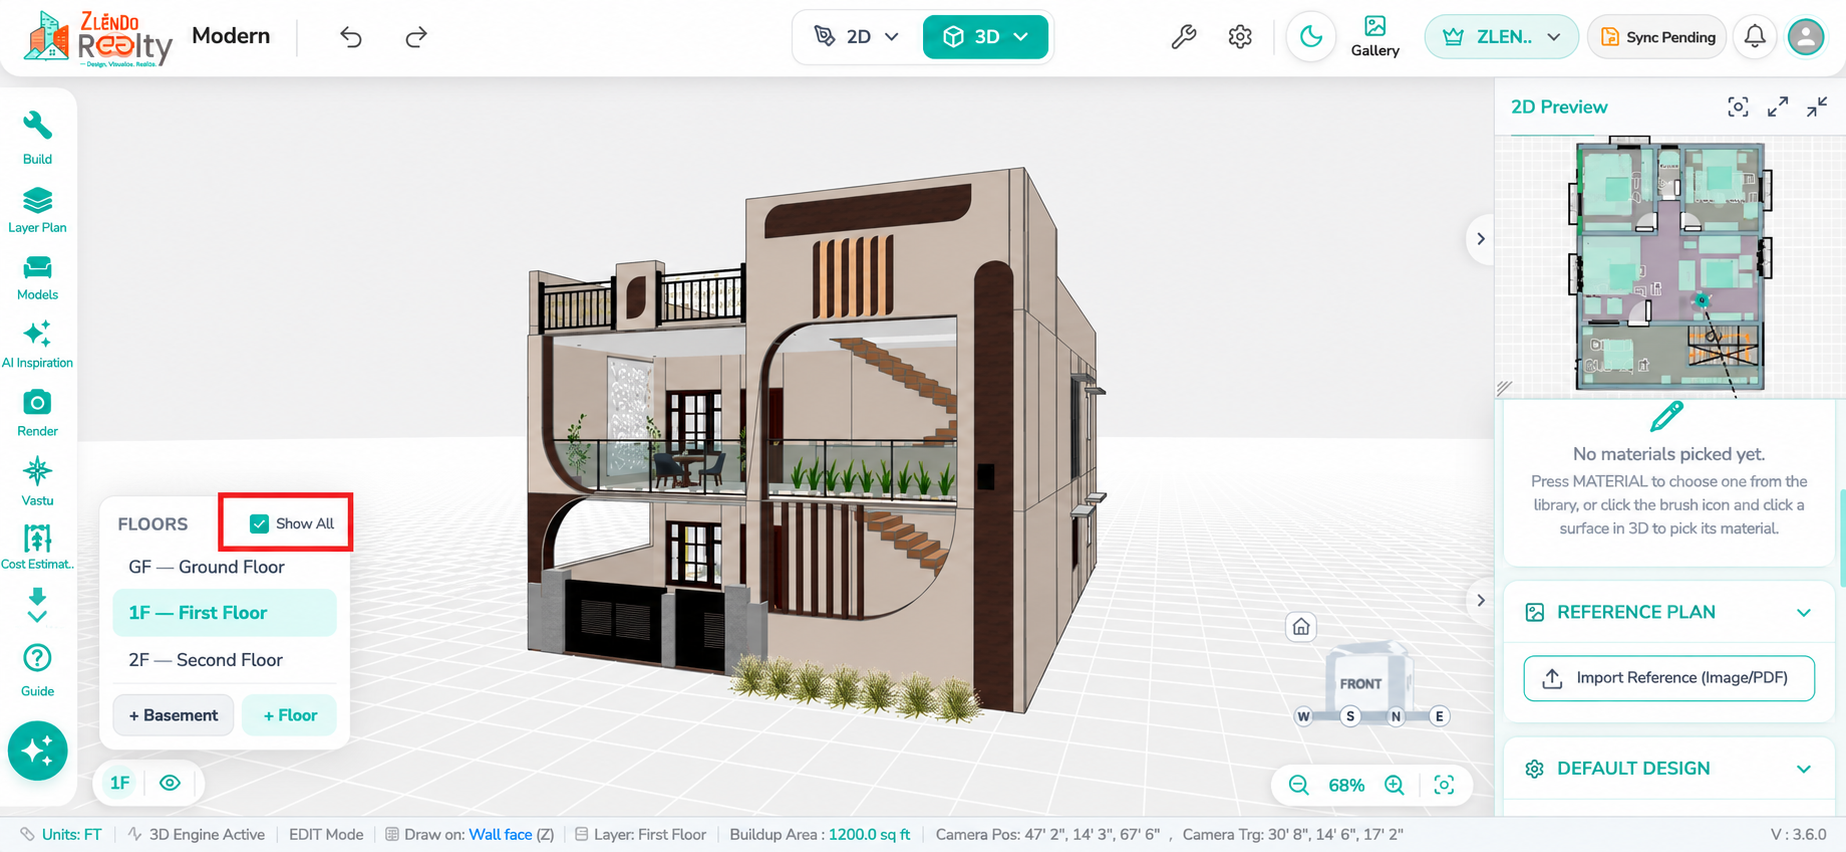Image resolution: width=1846 pixels, height=852 pixels.
Task: Add a new floor with + Floor
Action: [x=289, y=715]
